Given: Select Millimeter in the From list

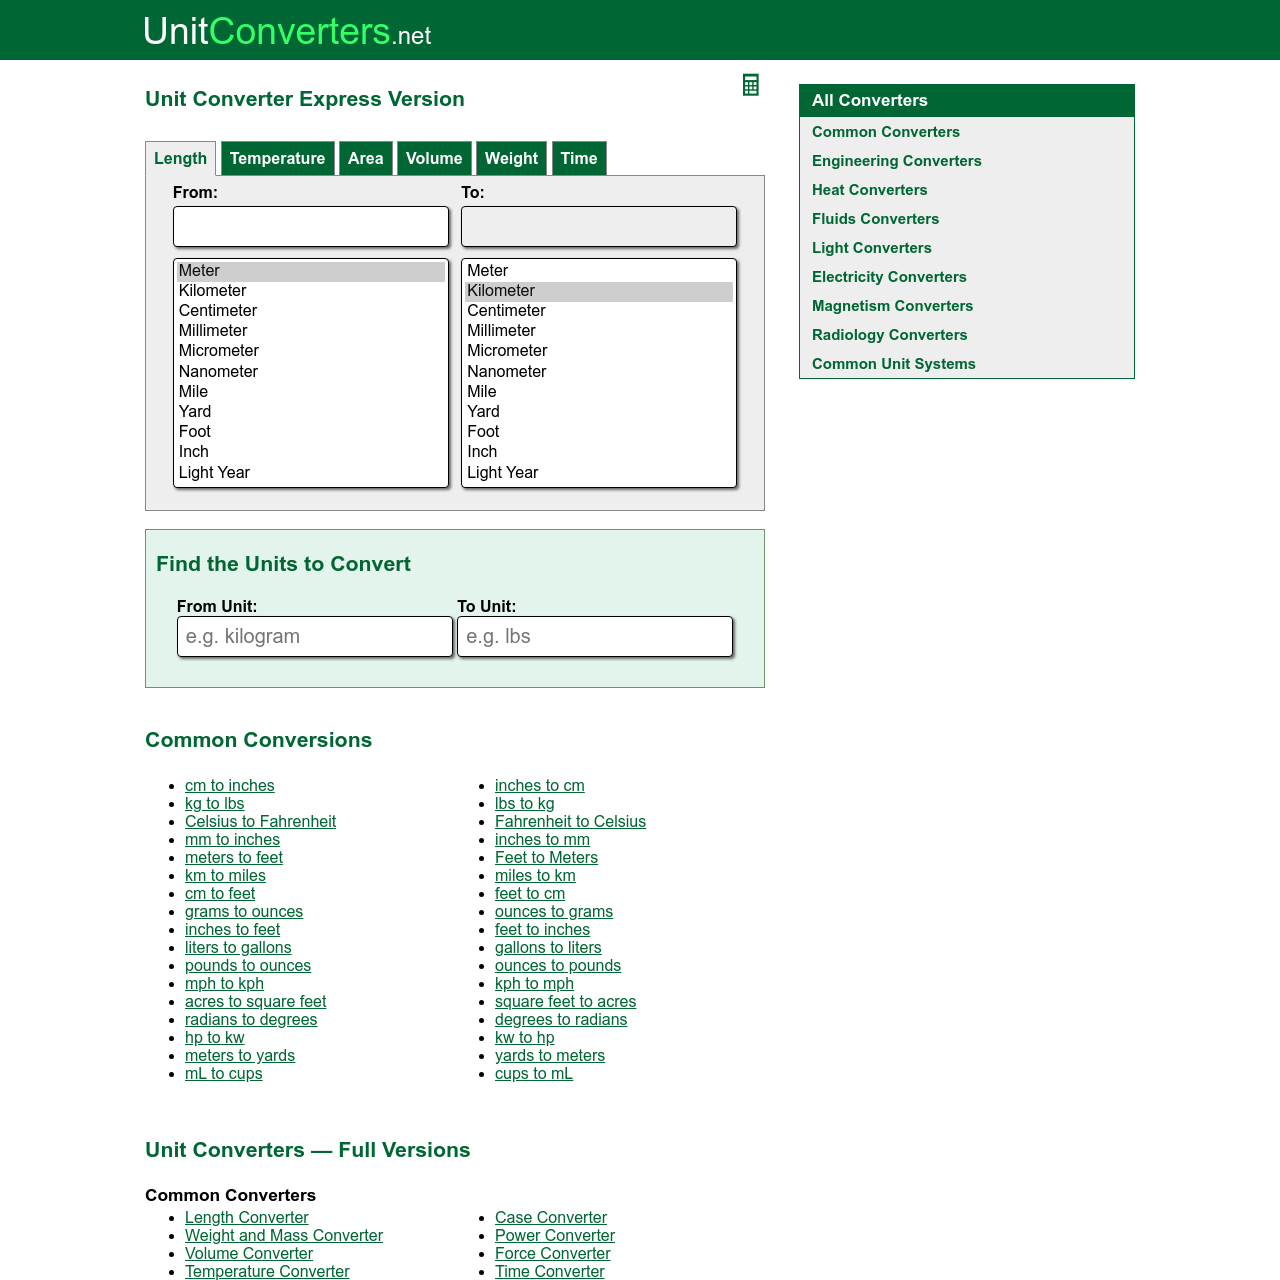Looking at the screenshot, I should point(311,331).
